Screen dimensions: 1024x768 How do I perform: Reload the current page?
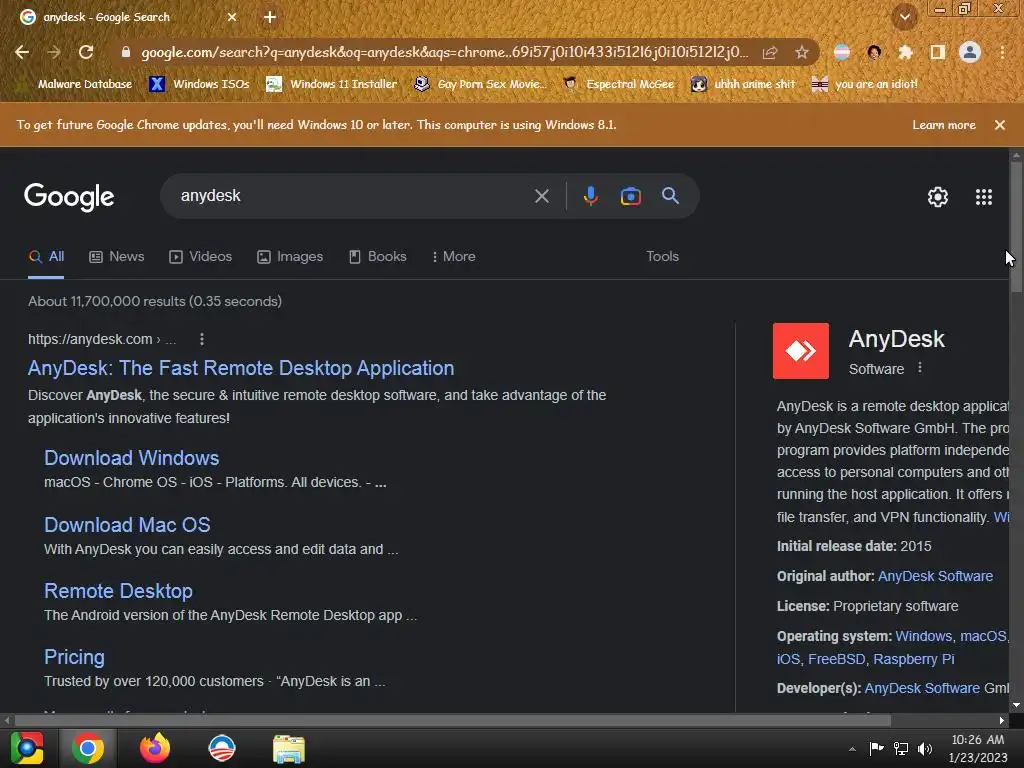click(86, 52)
